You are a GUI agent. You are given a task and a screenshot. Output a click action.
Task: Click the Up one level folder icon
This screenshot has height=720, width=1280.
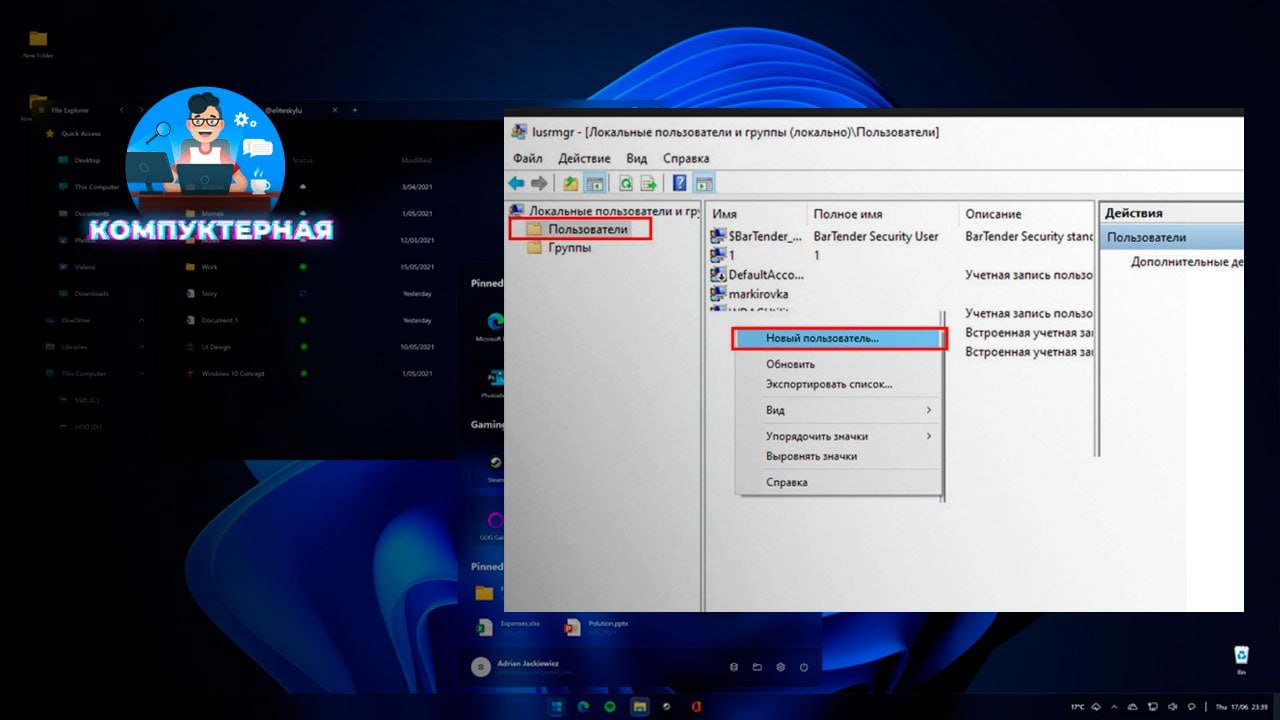(570, 183)
